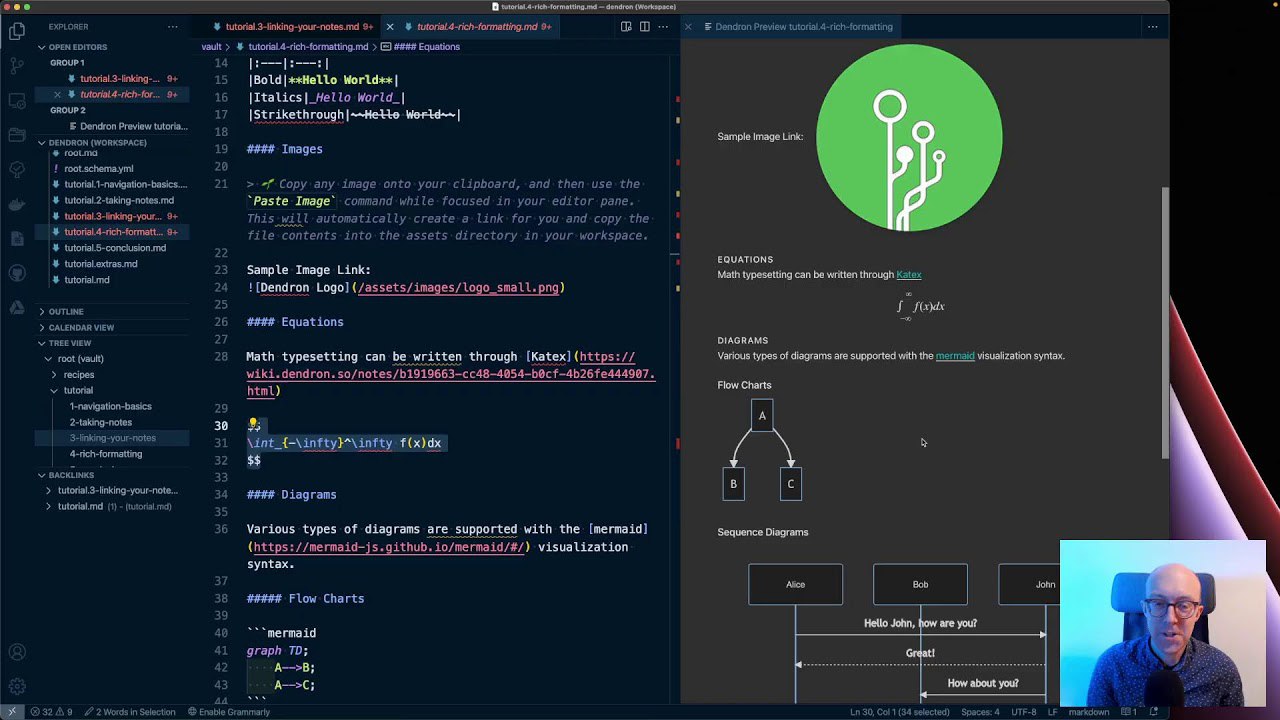Open the mermaid link in the preview
Screen dimensions: 1280x720
(954, 356)
